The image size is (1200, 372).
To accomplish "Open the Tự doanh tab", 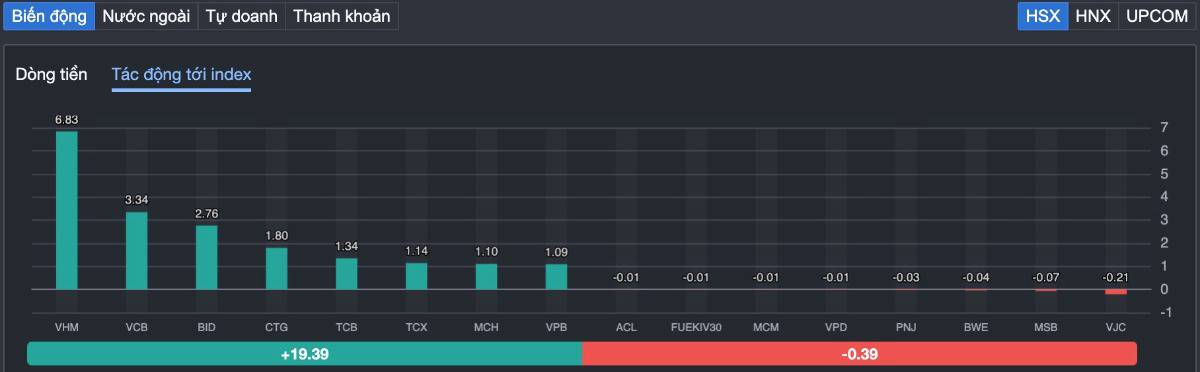I will coord(241,16).
